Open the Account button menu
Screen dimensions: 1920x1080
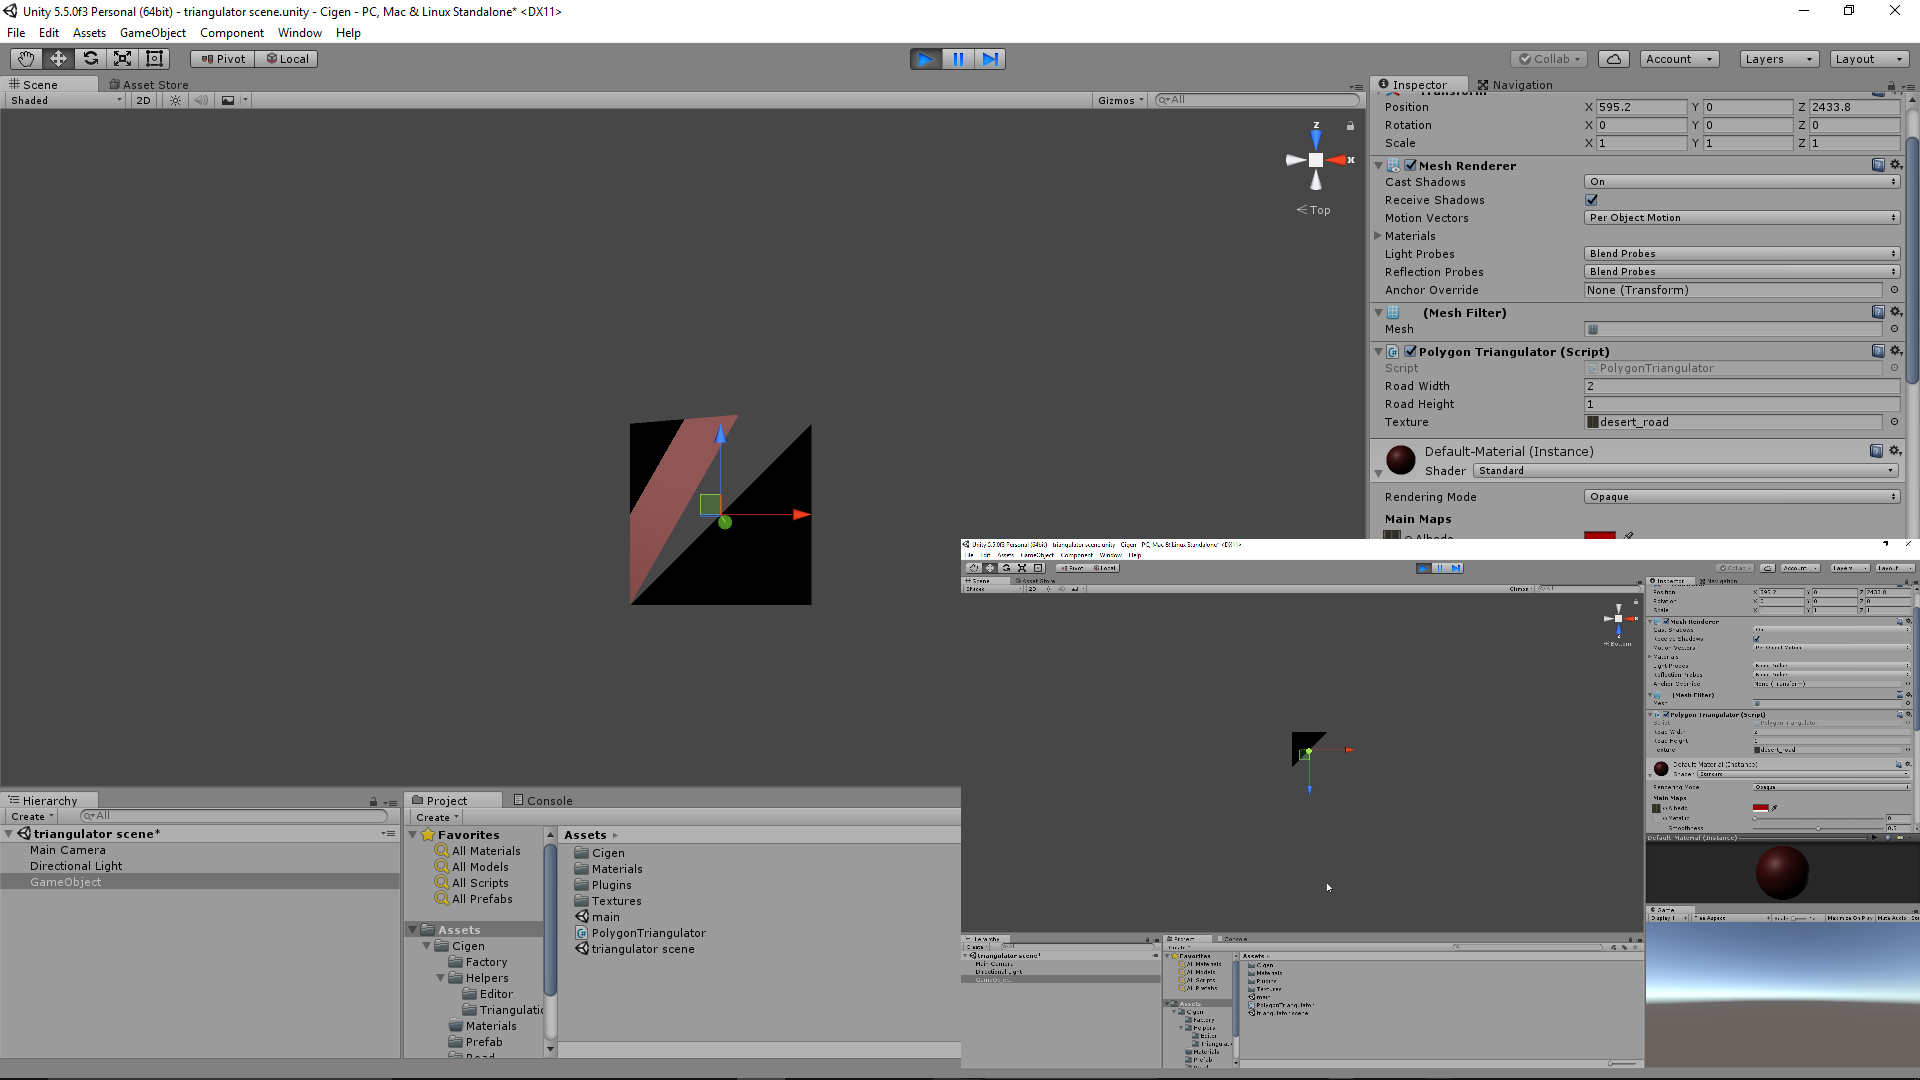point(1680,59)
